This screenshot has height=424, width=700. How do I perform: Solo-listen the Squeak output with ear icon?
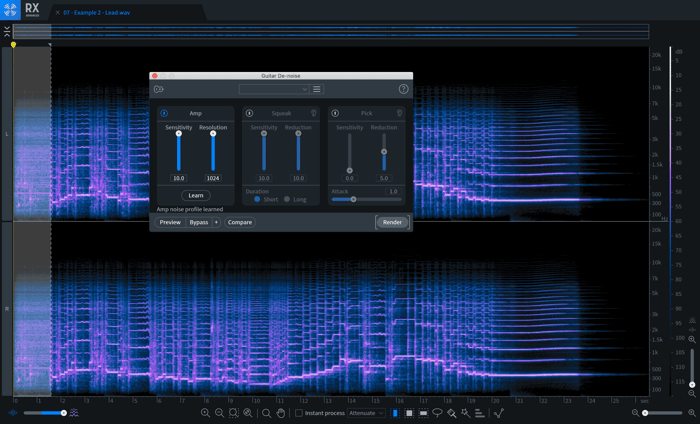[314, 113]
